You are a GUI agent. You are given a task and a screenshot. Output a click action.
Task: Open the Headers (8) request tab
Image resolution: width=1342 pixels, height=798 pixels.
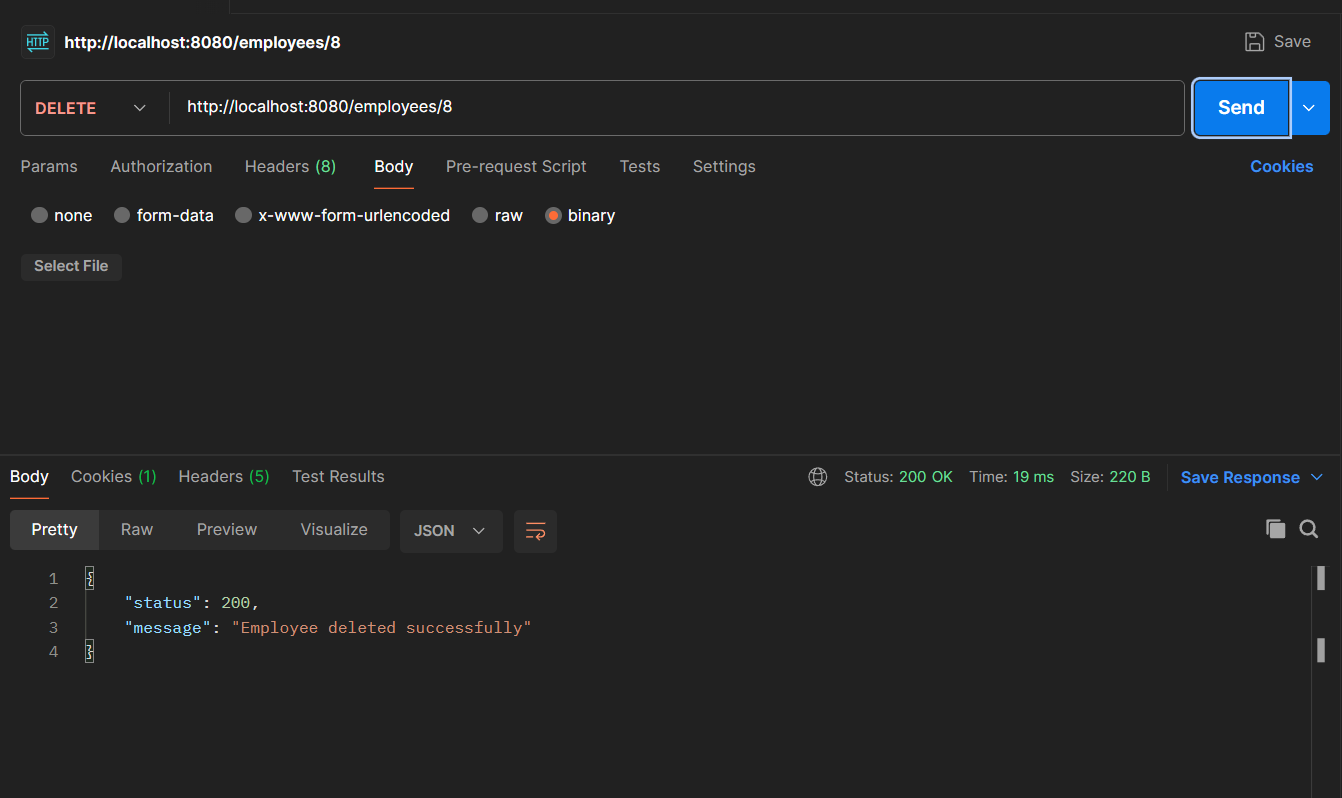(x=290, y=166)
